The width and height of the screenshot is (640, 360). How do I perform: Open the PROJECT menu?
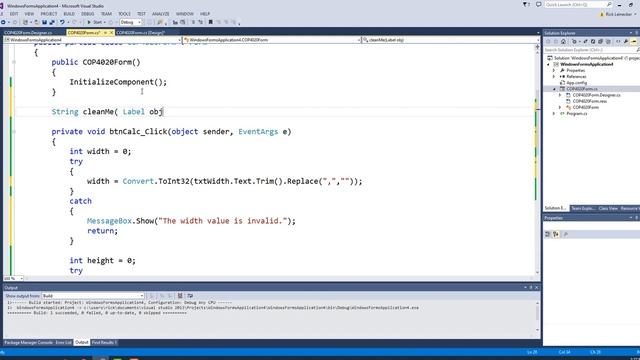tap(49, 14)
